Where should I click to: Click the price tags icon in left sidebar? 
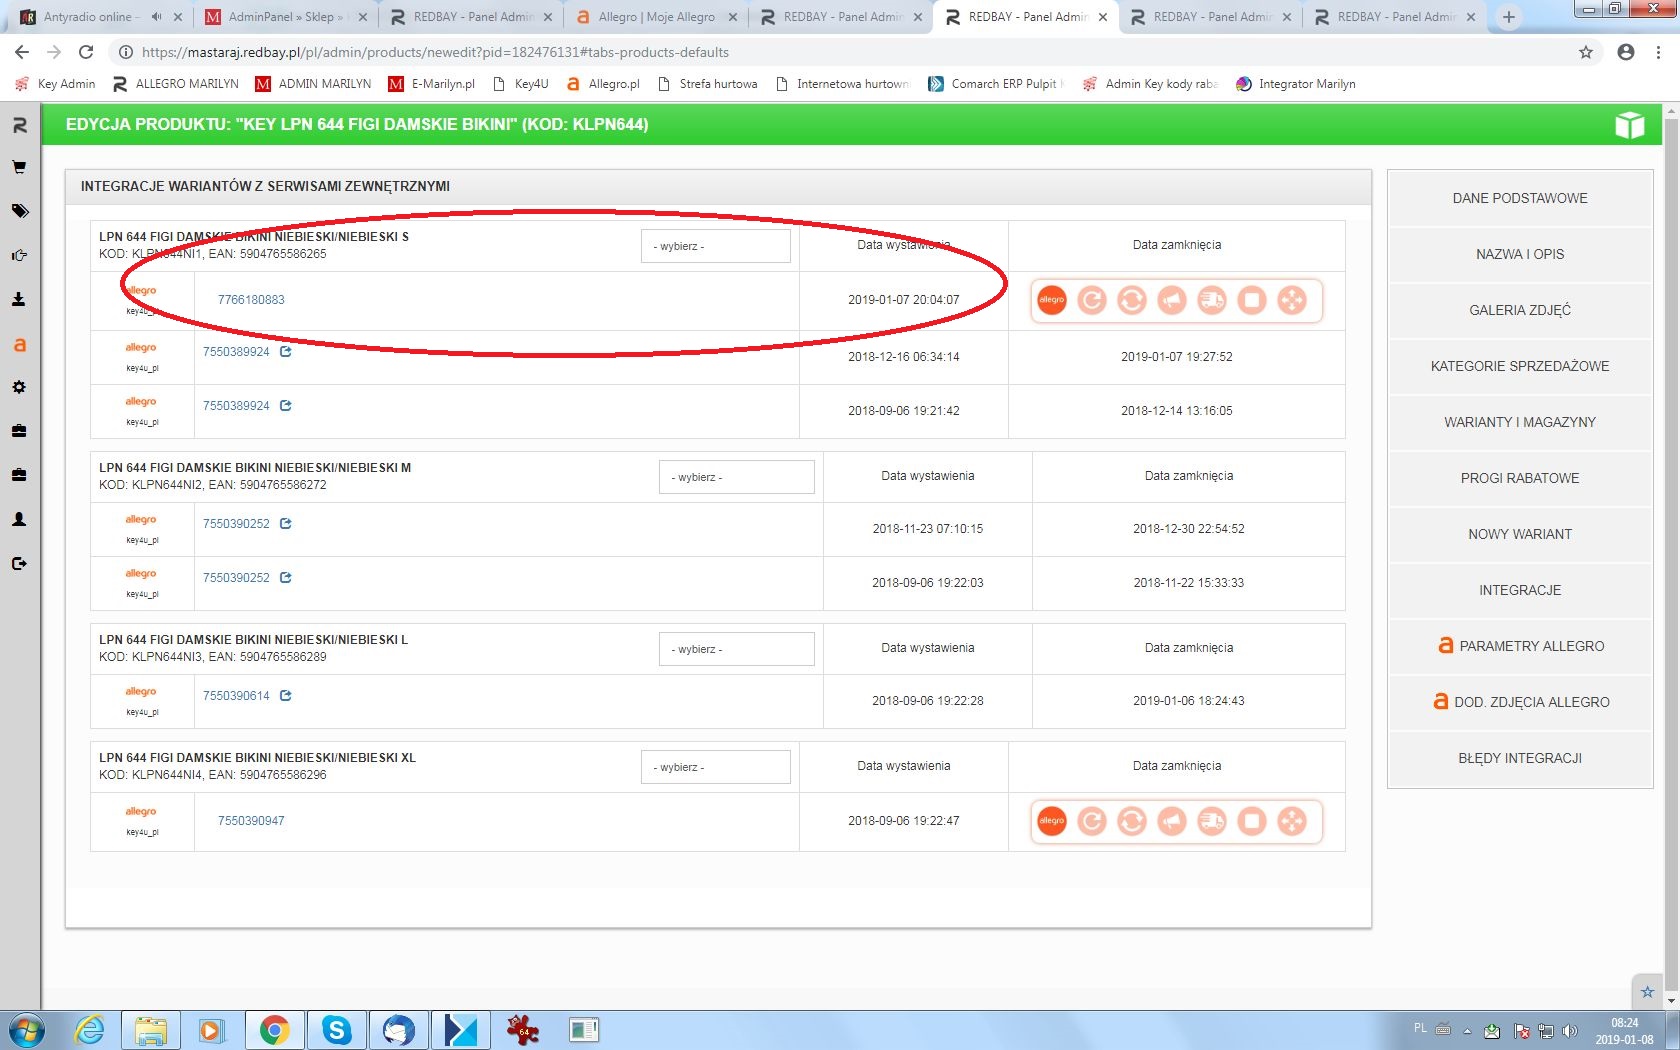(19, 211)
